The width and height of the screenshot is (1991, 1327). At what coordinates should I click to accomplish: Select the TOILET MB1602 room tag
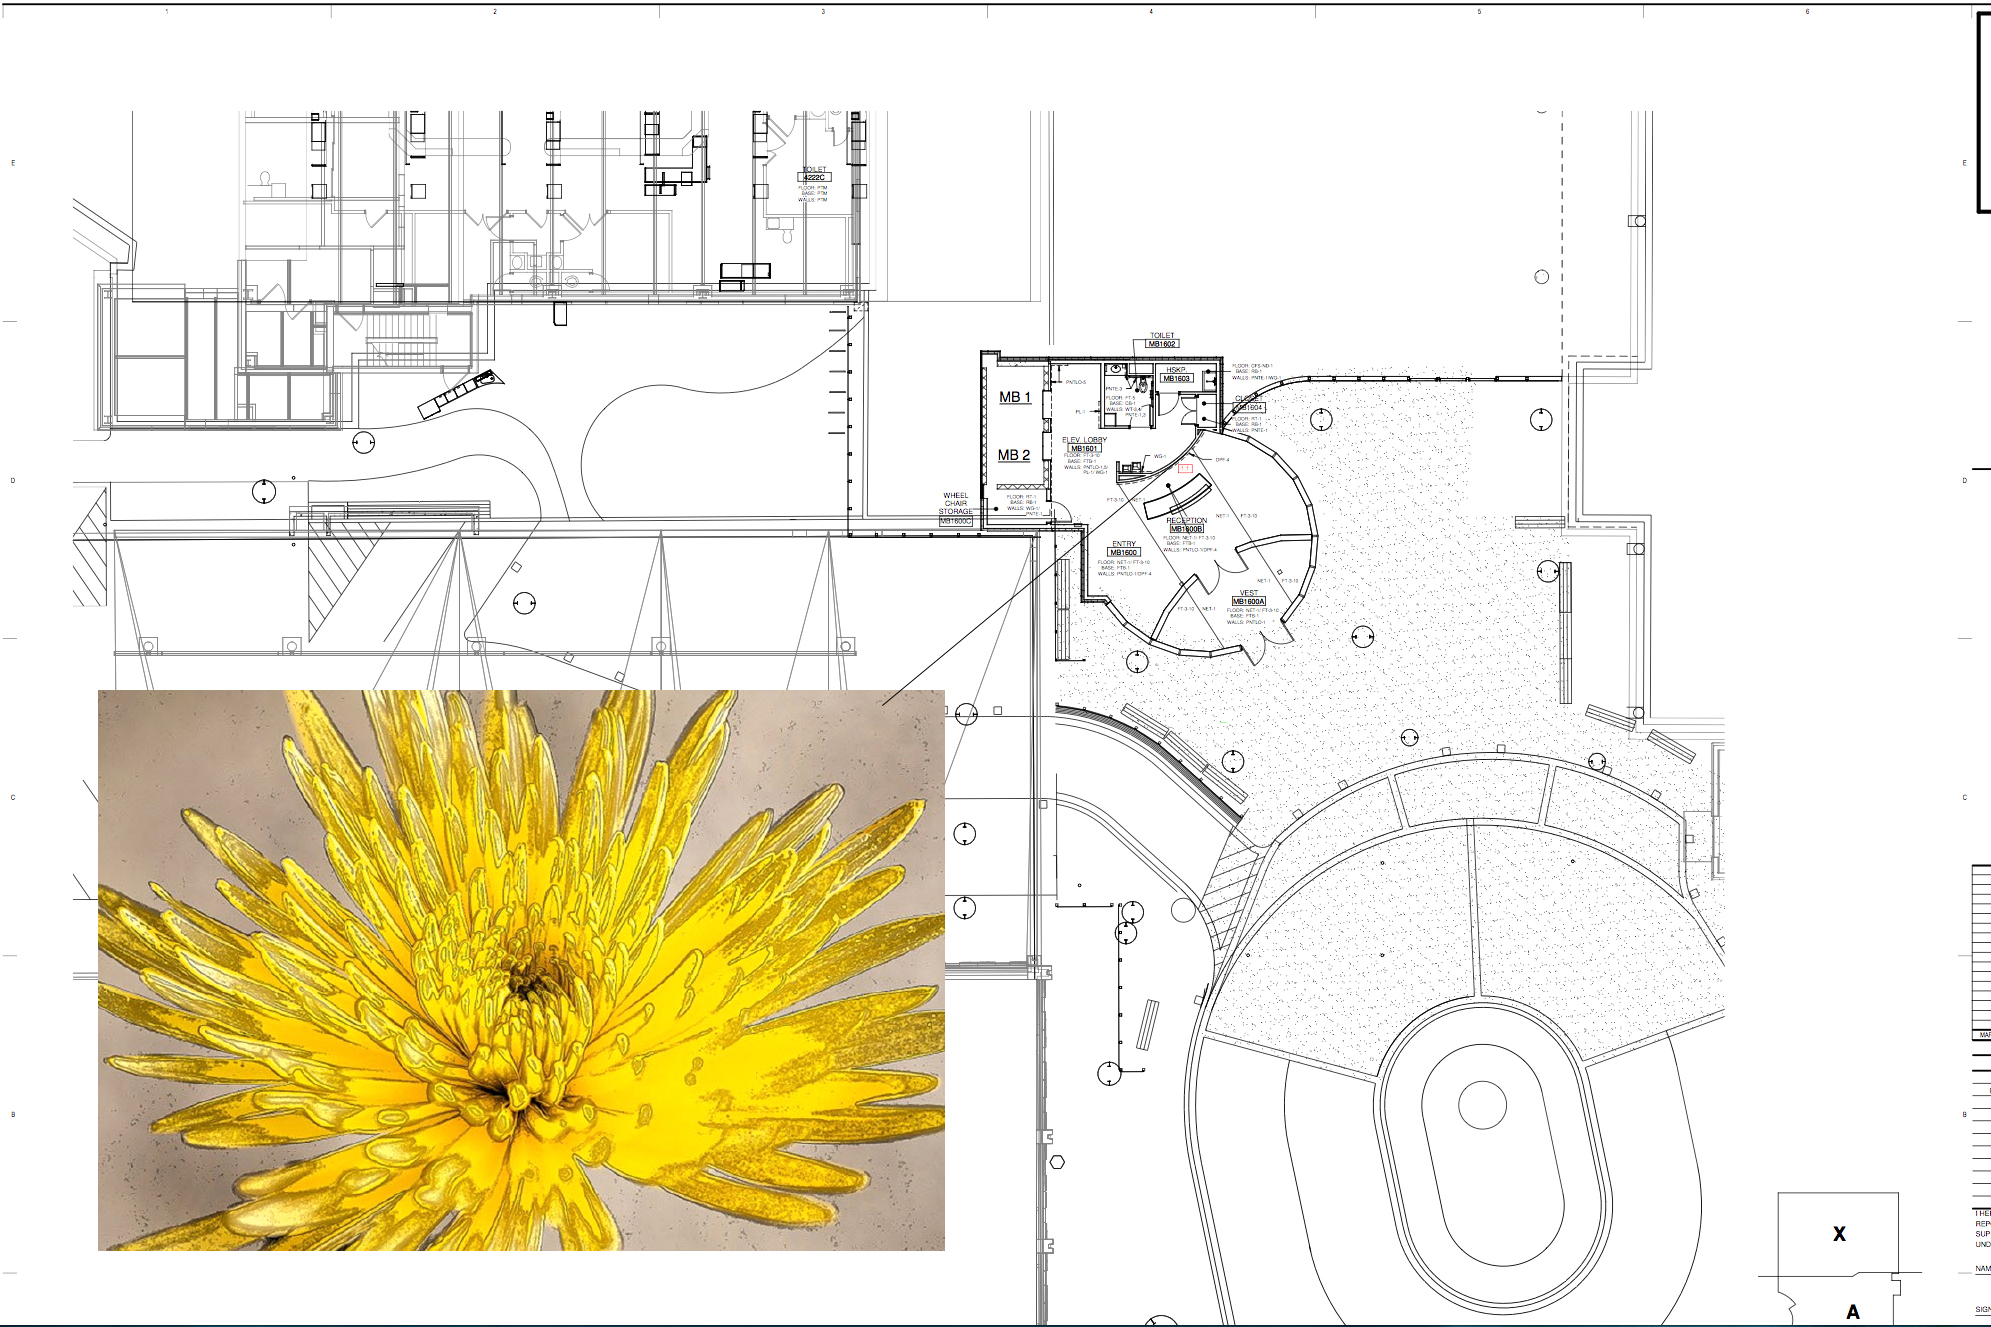pos(1161,343)
